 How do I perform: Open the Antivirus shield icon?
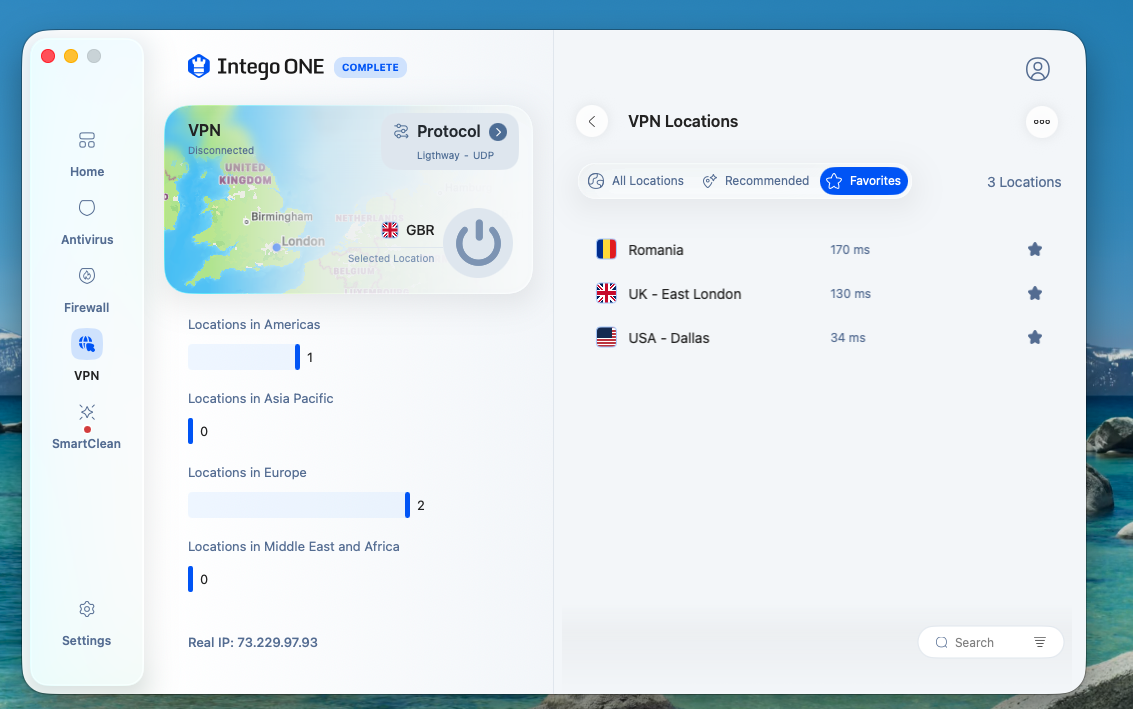click(87, 208)
